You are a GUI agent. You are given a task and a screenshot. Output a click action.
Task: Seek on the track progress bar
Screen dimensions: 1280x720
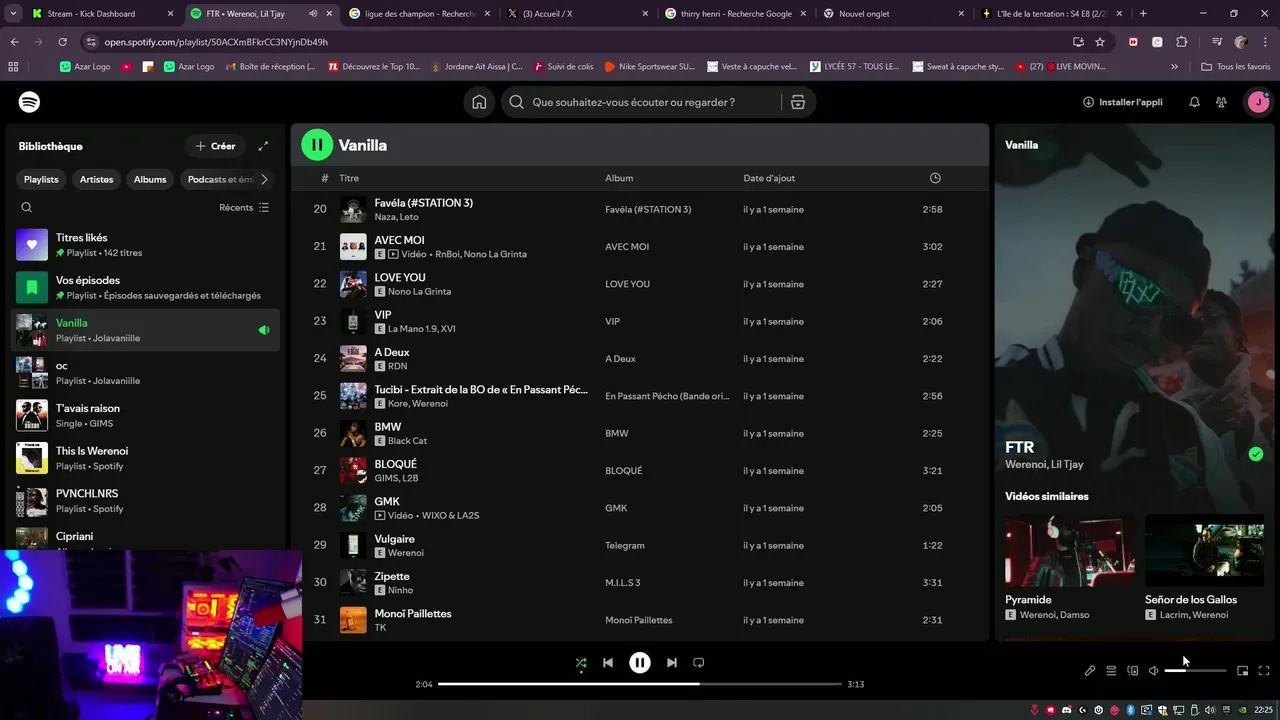pos(640,684)
